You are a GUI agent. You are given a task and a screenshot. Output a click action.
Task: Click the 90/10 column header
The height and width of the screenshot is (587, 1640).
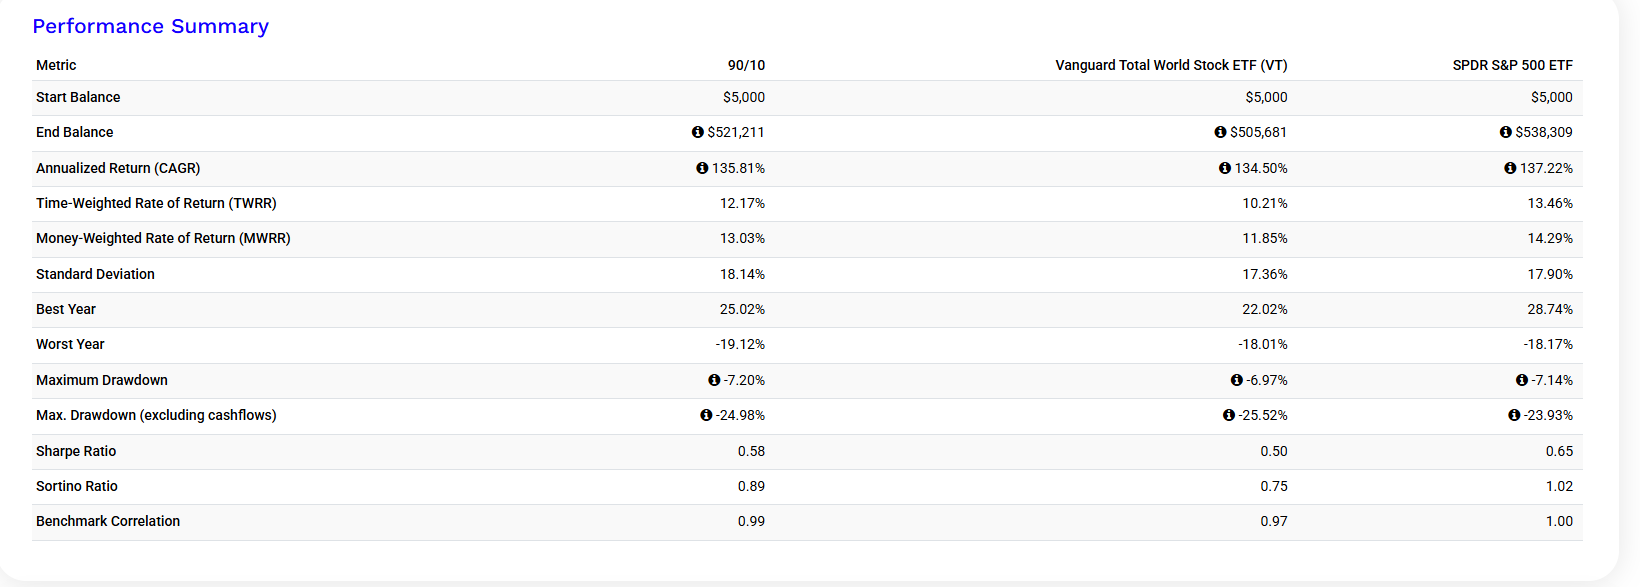pos(746,65)
